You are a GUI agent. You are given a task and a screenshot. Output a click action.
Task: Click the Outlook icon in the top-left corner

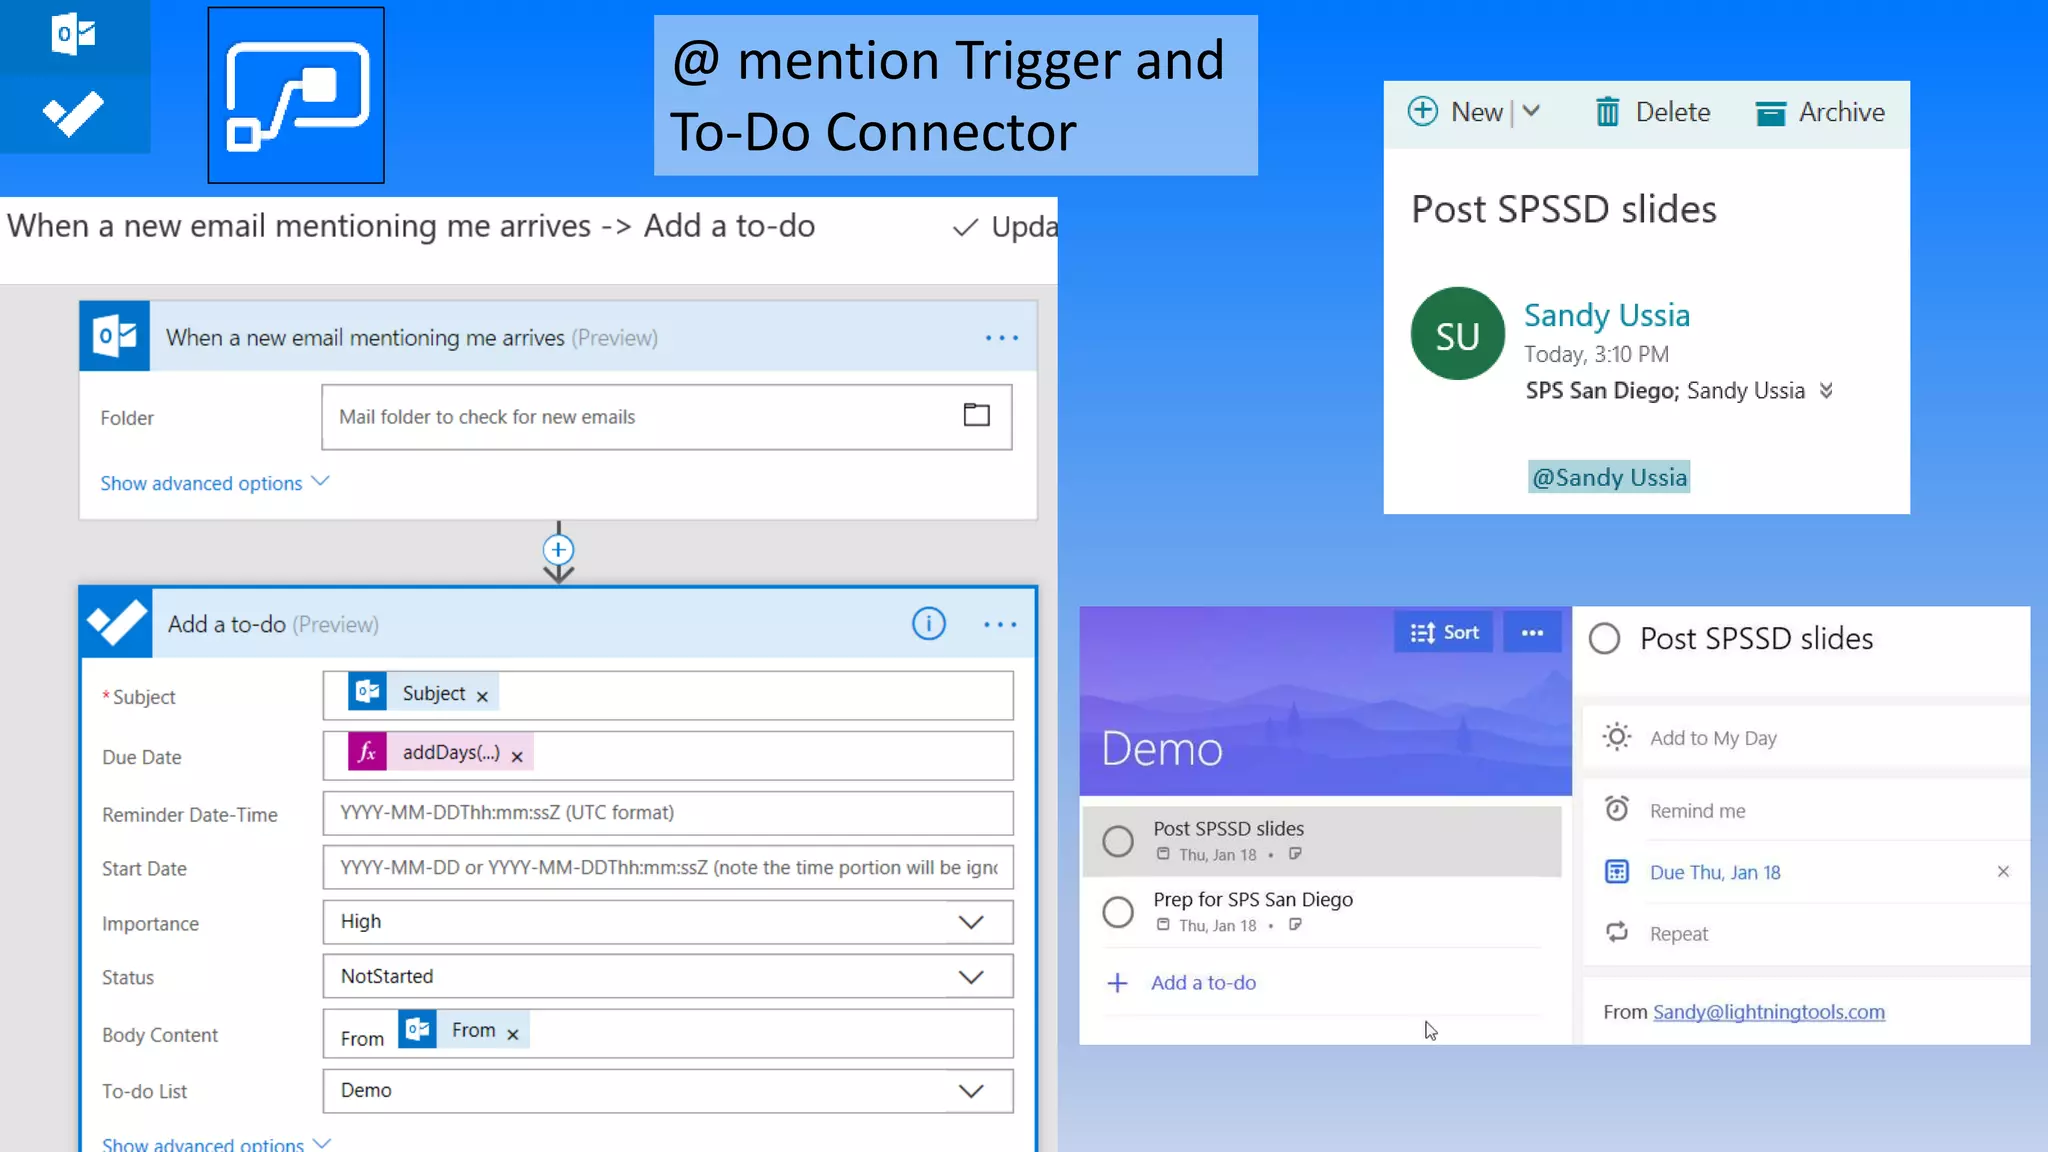click(74, 35)
